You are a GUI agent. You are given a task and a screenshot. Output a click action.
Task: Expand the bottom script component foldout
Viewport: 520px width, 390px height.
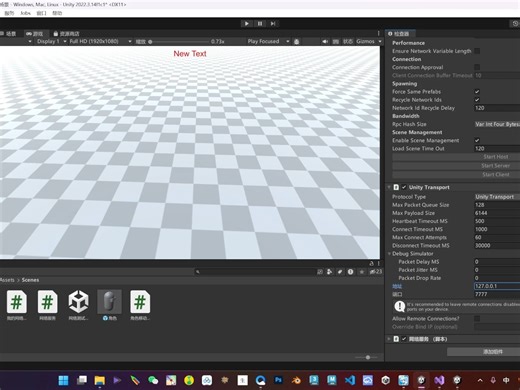click(389, 339)
